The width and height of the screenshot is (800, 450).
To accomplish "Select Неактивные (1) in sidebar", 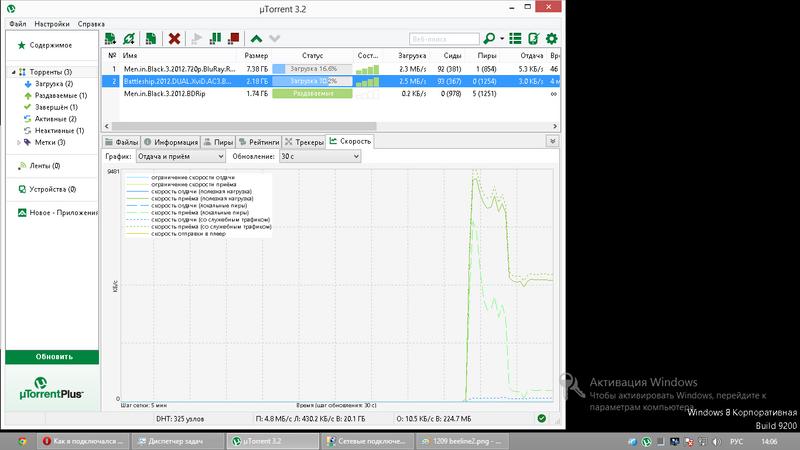I will [59, 131].
